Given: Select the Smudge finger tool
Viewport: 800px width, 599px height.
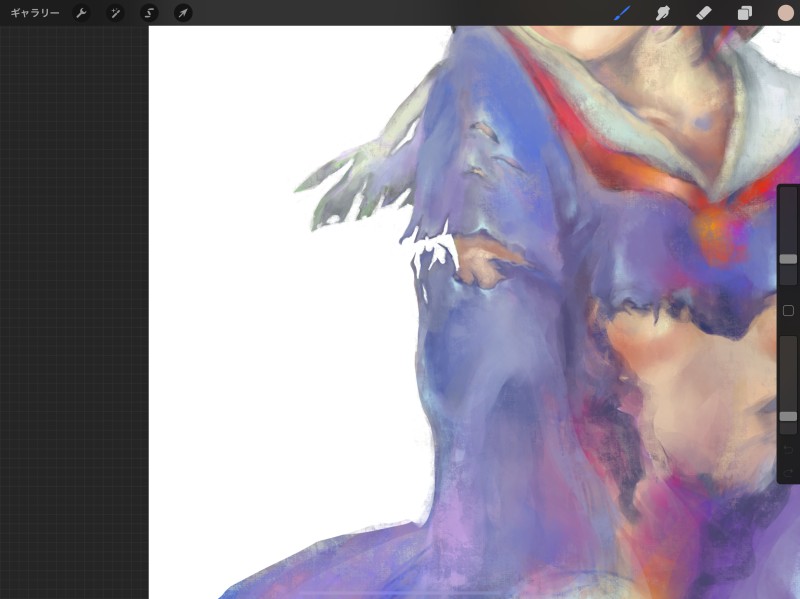Looking at the screenshot, I should (663, 13).
